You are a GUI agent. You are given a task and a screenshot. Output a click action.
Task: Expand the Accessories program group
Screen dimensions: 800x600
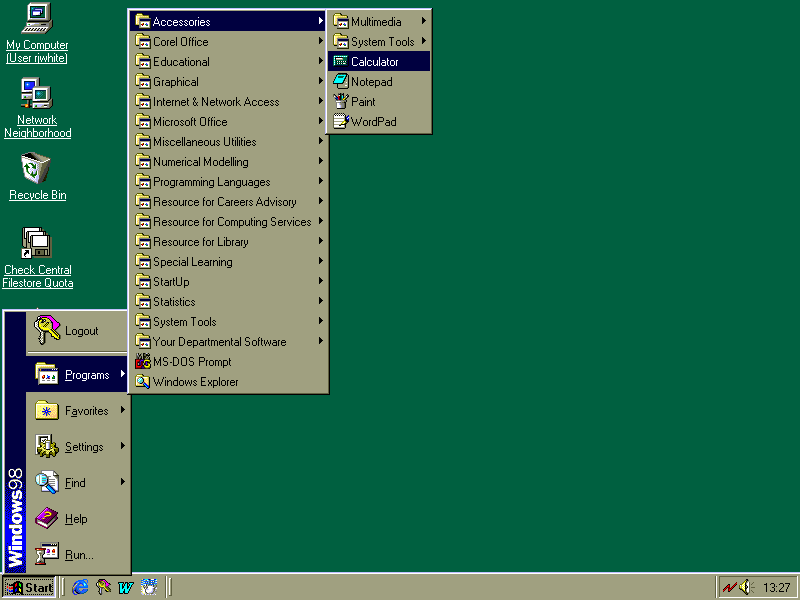click(229, 21)
